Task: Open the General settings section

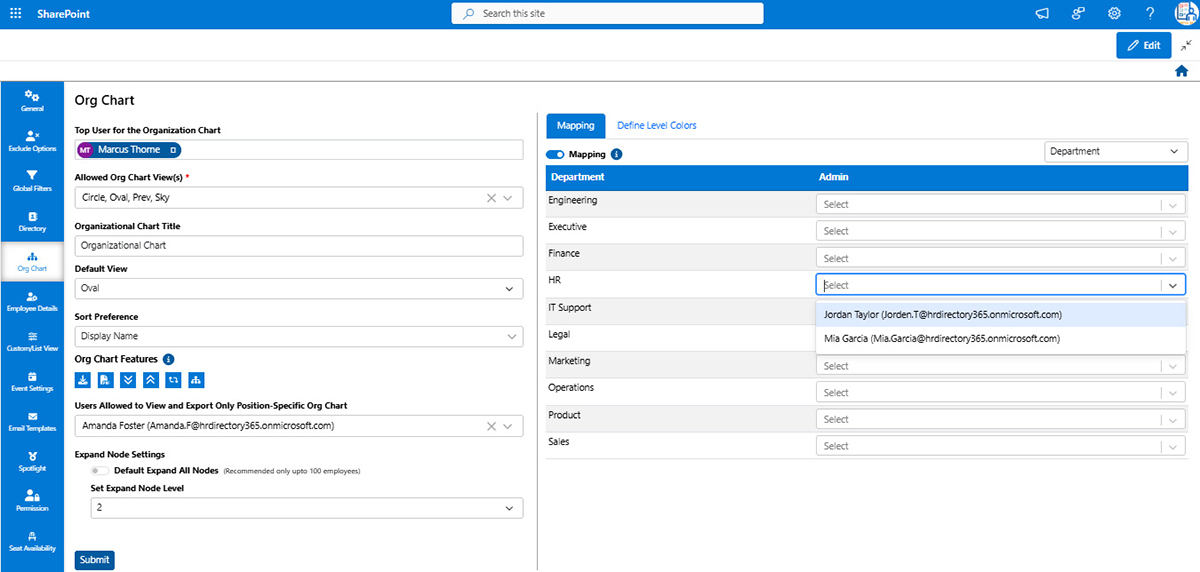Action: pyautogui.click(x=32, y=100)
